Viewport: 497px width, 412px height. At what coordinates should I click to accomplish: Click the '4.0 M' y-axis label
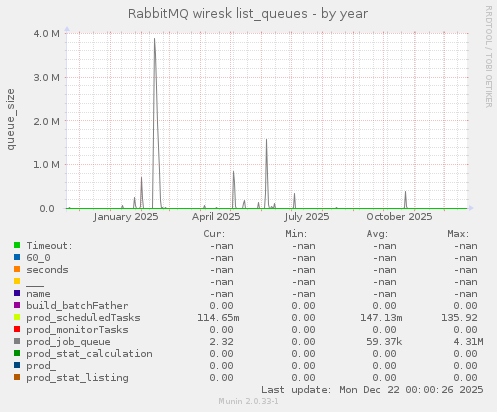pos(46,33)
